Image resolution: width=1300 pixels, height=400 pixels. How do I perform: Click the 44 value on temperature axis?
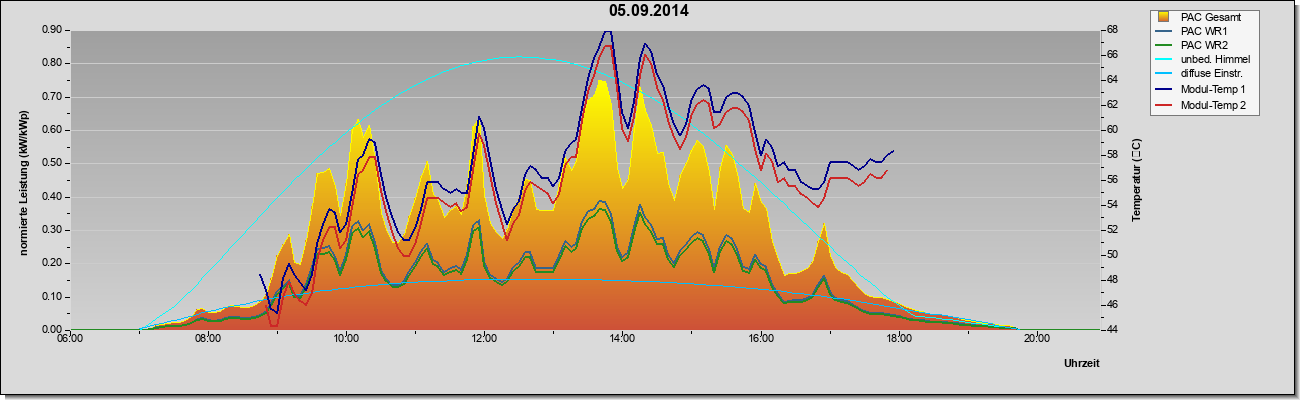click(x=1111, y=329)
